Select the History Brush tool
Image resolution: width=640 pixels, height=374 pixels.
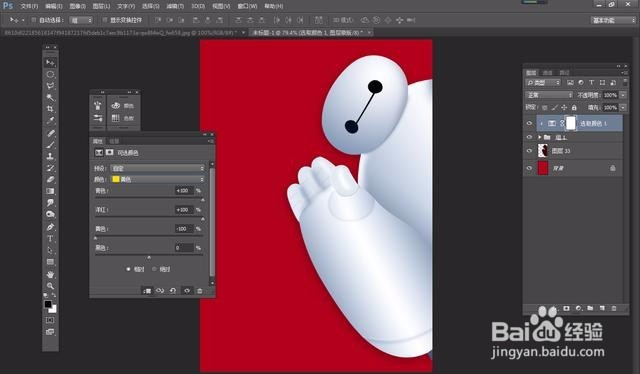pyautogui.click(x=50, y=168)
